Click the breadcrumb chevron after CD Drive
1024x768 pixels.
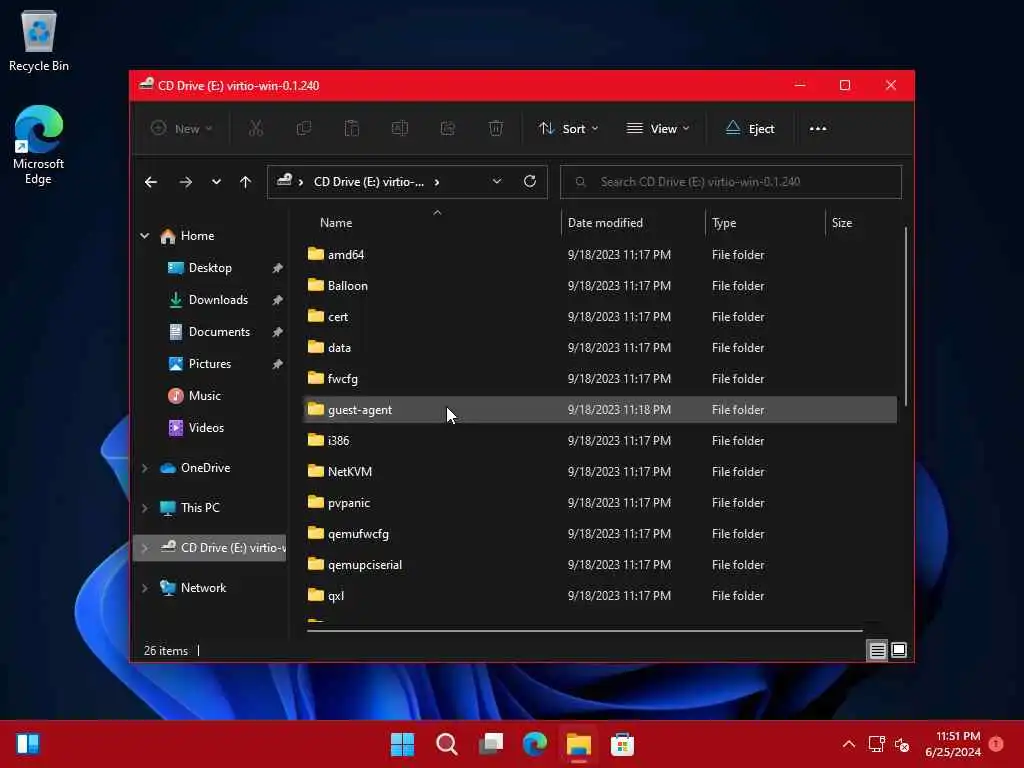pyautogui.click(x=437, y=182)
